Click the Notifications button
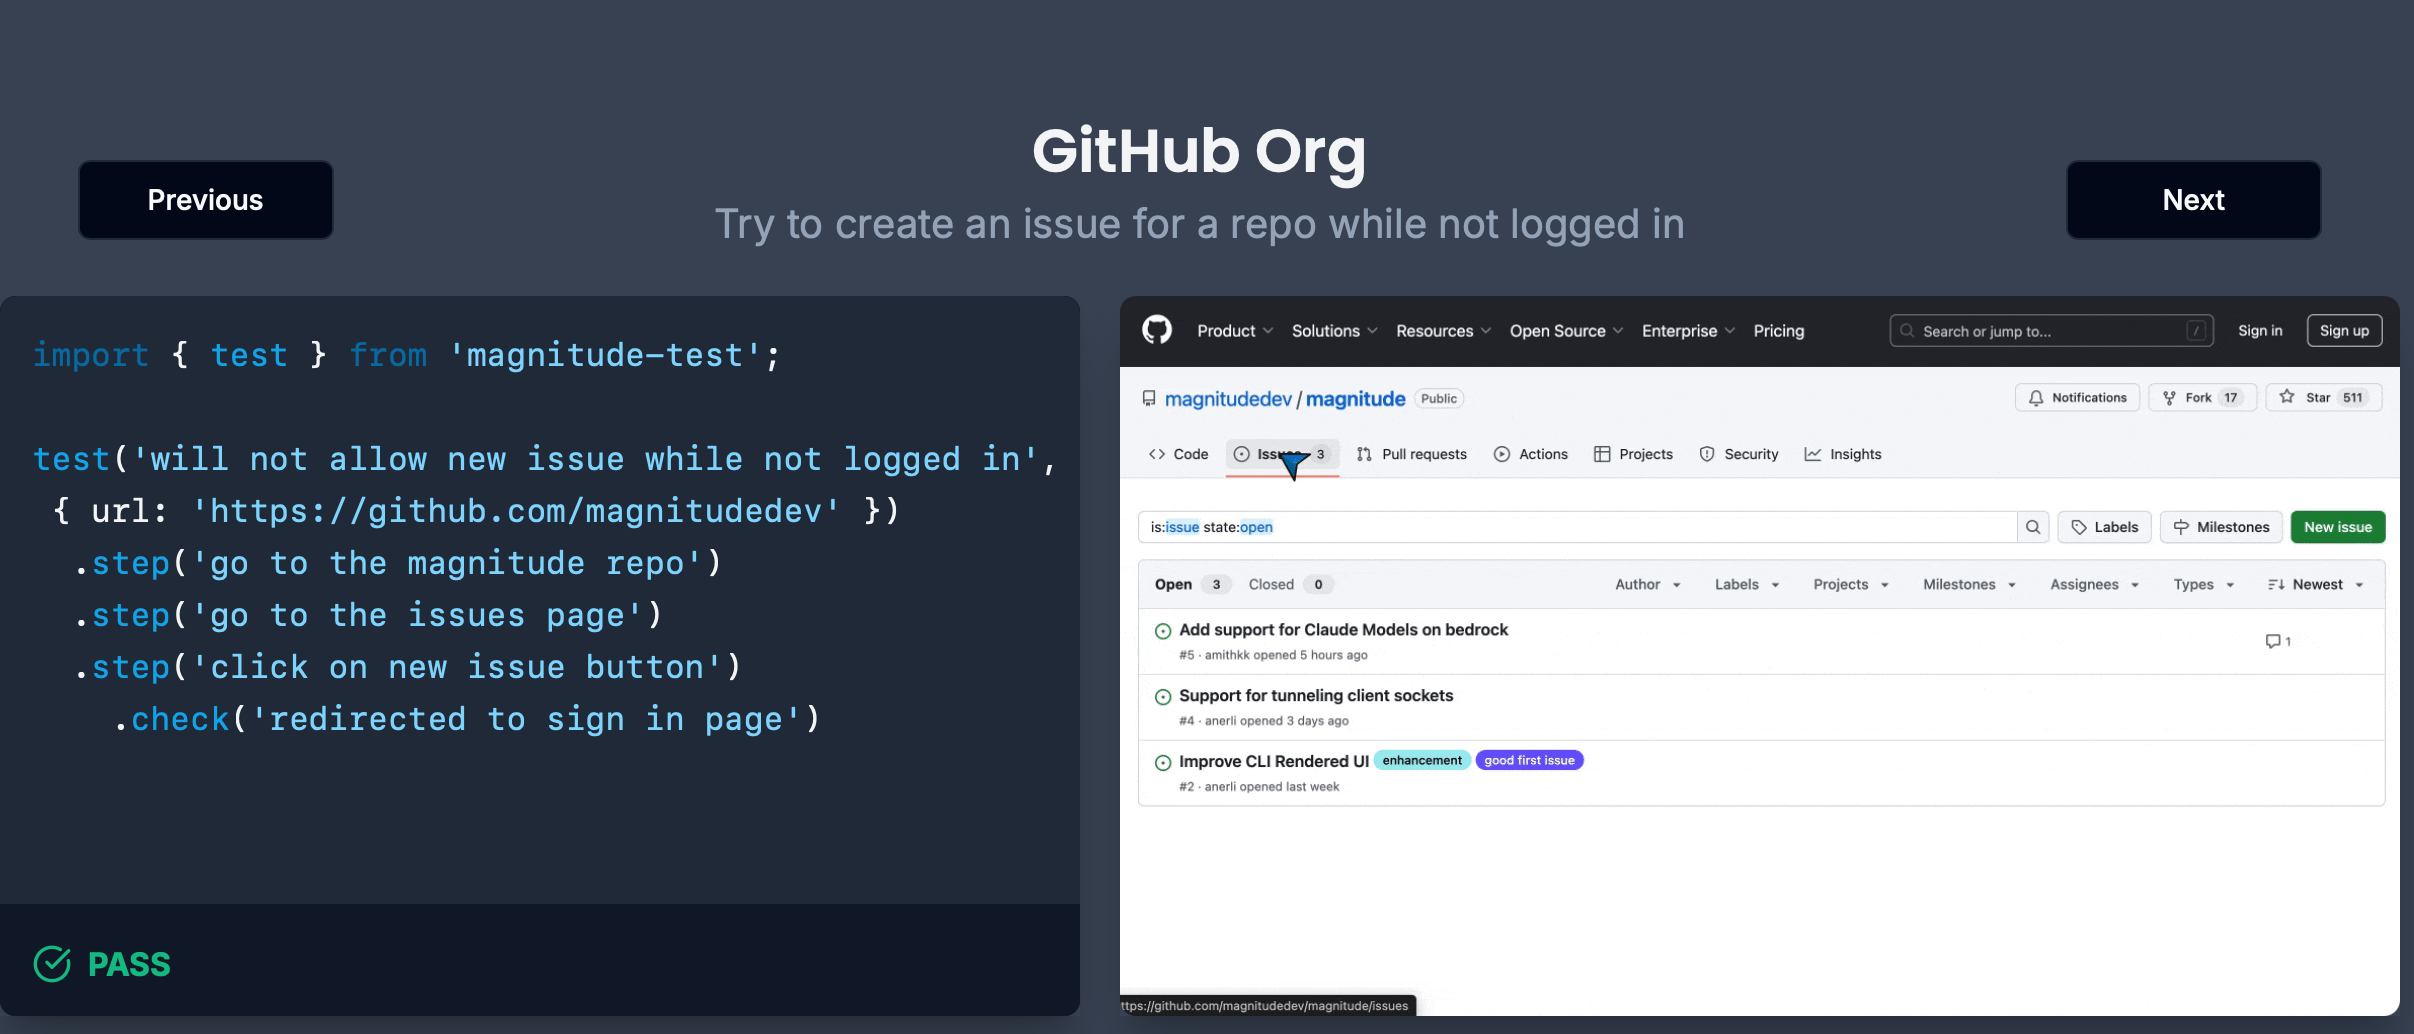This screenshot has height=1034, width=2414. [x=2078, y=398]
